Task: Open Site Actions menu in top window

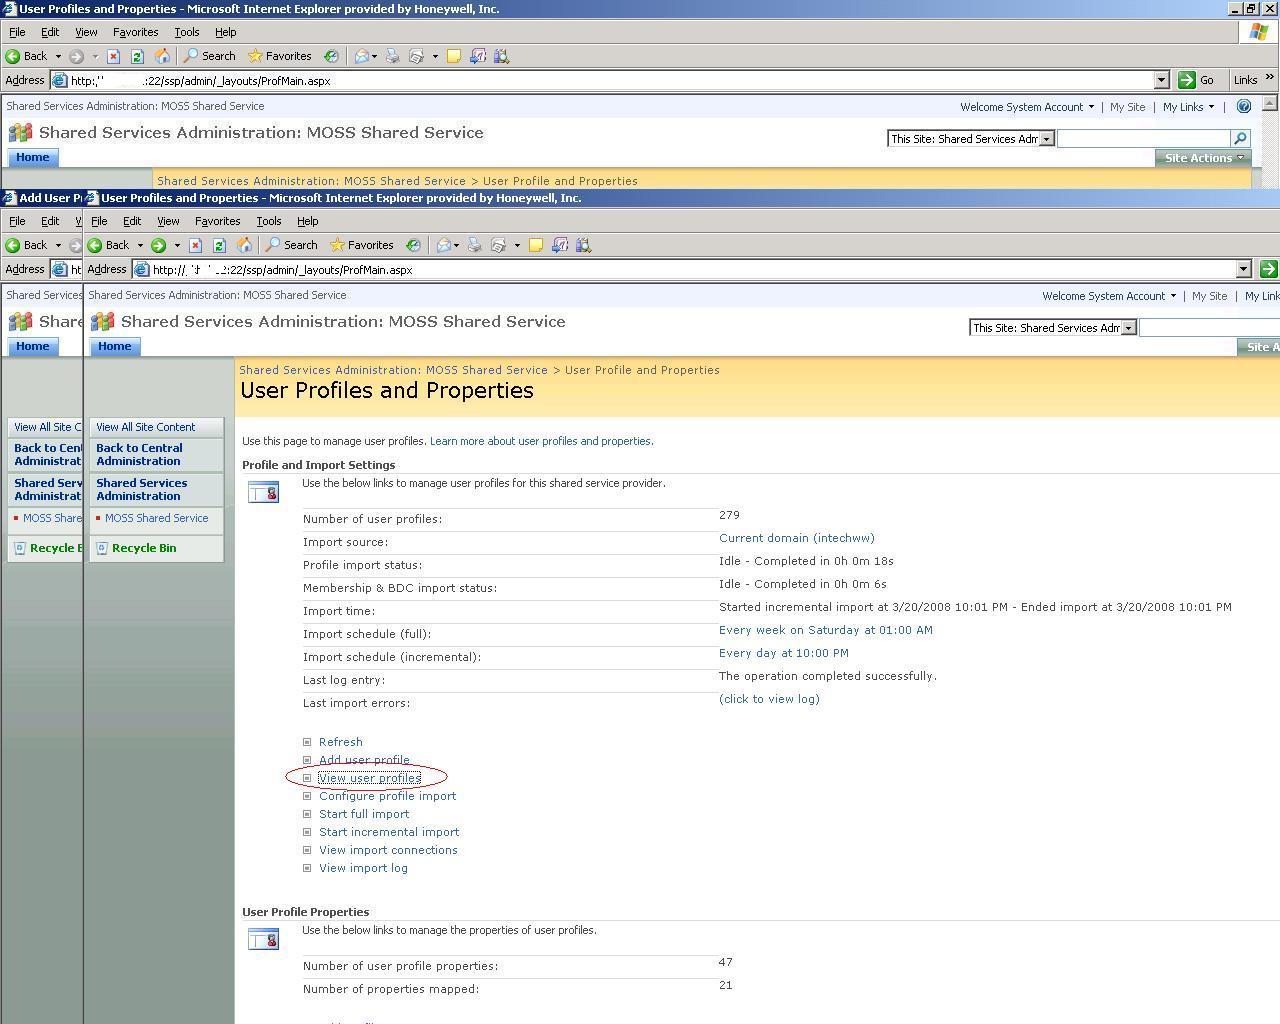Action: coord(1204,158)
